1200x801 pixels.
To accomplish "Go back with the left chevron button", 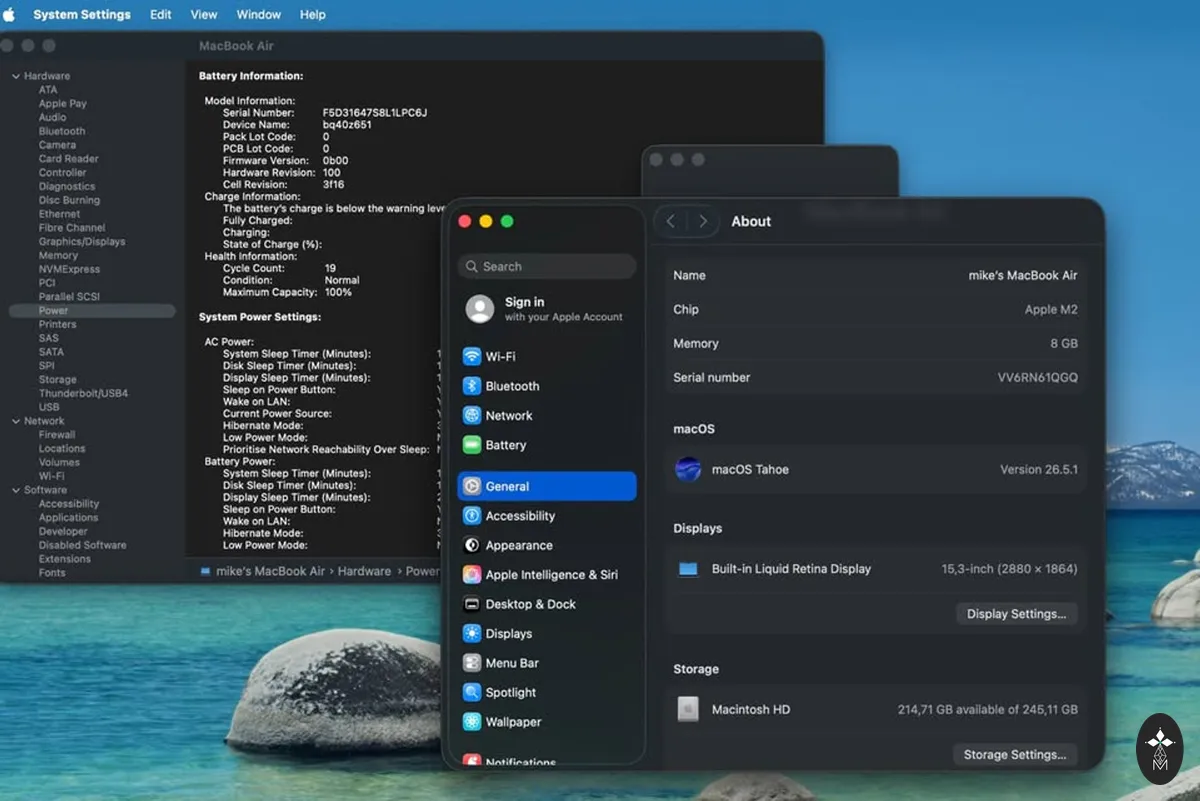I will (671, 221).
